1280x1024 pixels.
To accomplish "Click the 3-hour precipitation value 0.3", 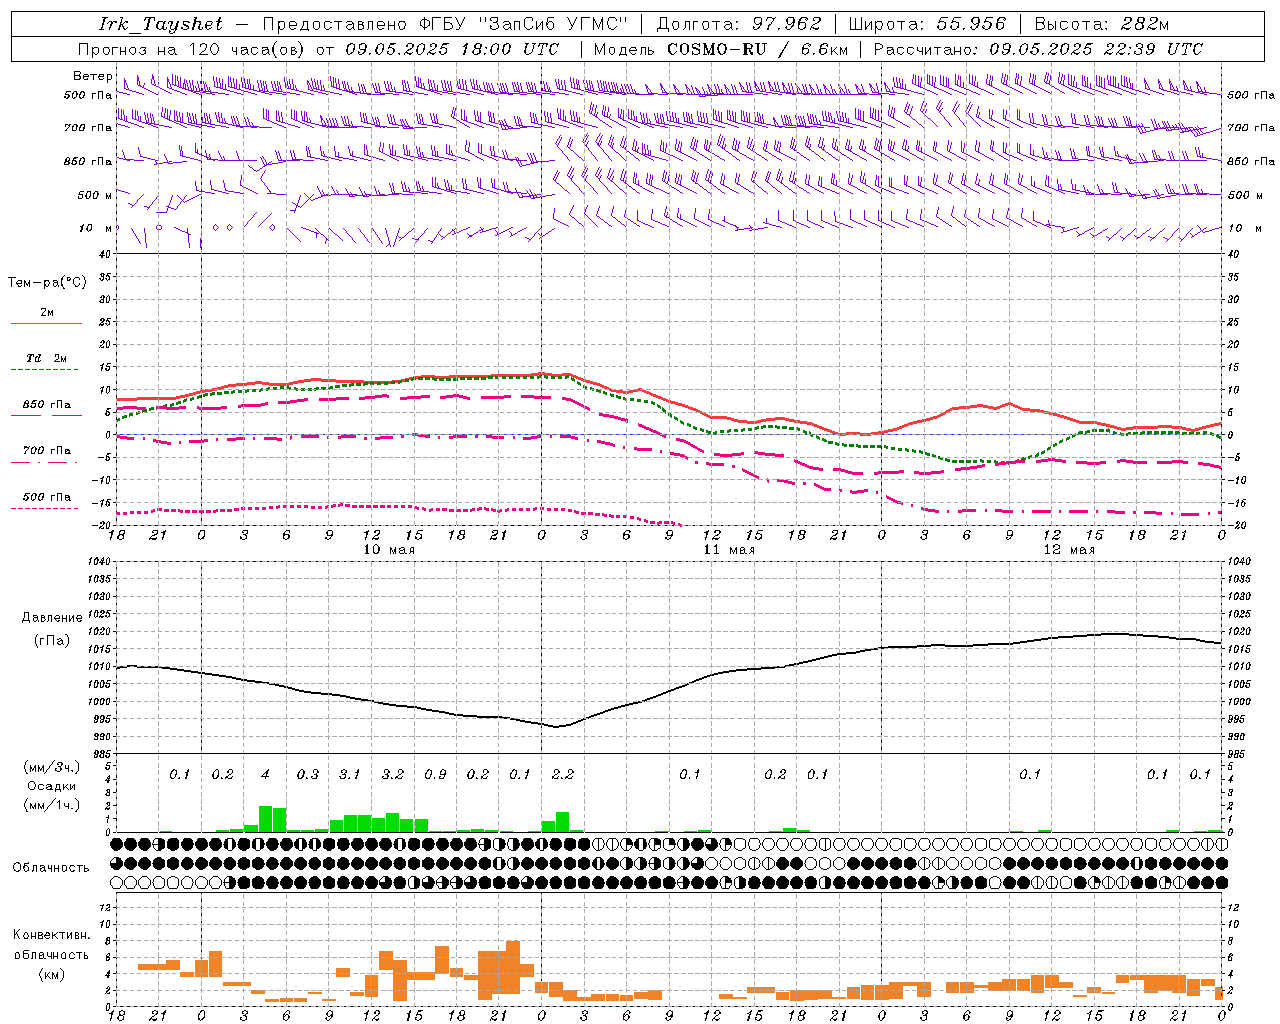I will pos(307,774).
